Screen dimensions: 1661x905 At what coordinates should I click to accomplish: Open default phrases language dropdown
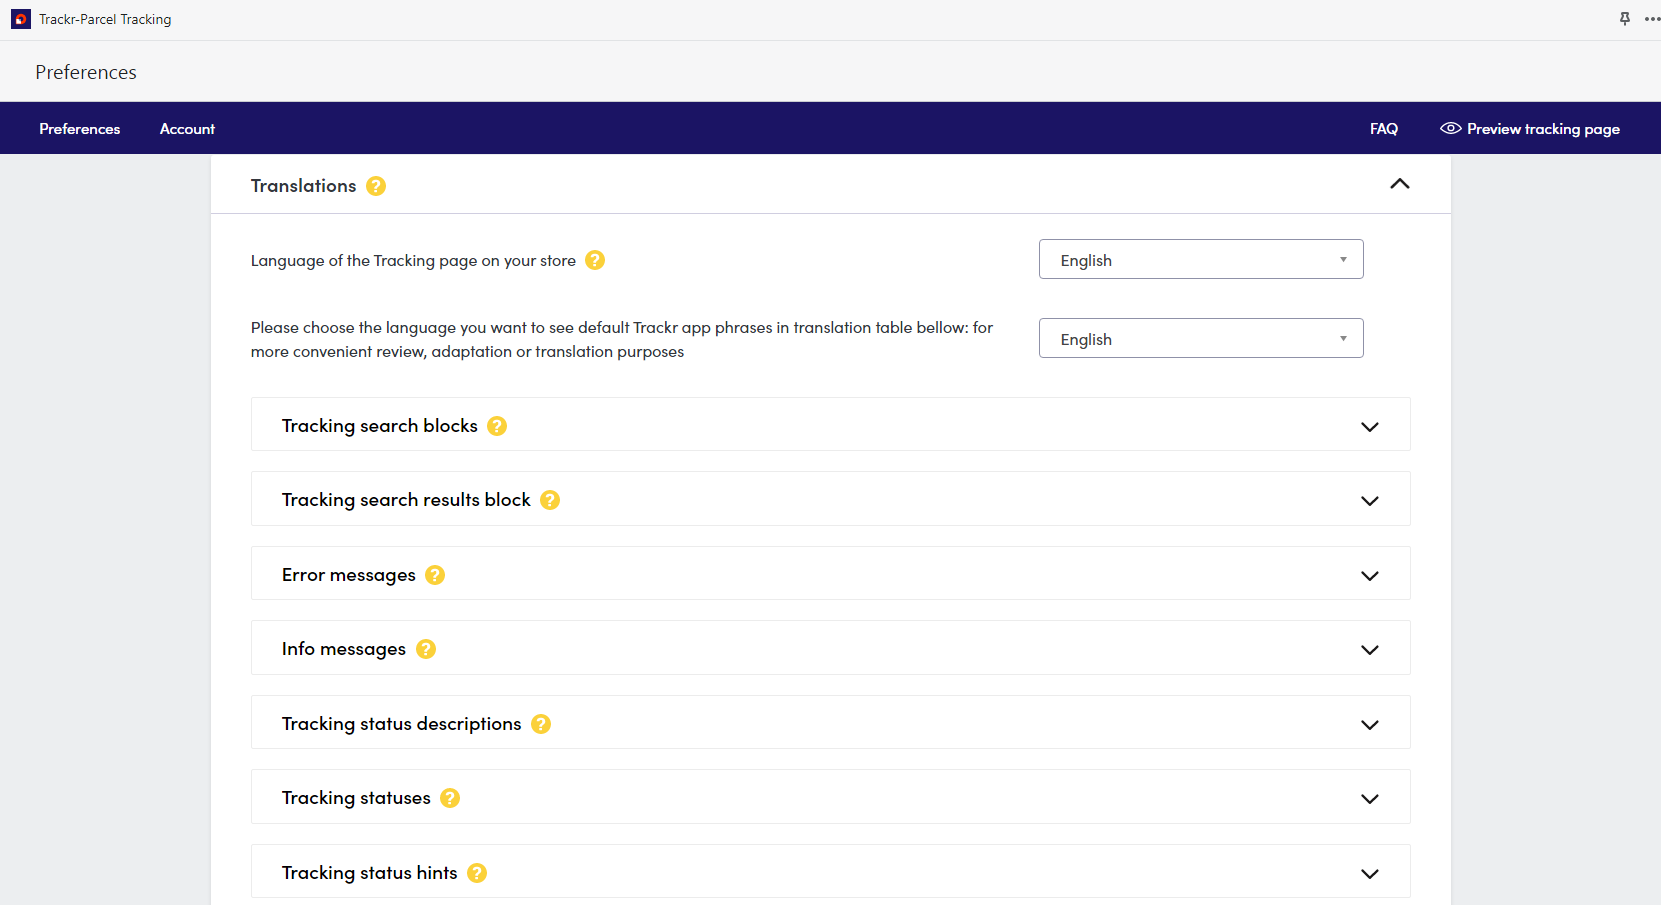(1201, 338)
